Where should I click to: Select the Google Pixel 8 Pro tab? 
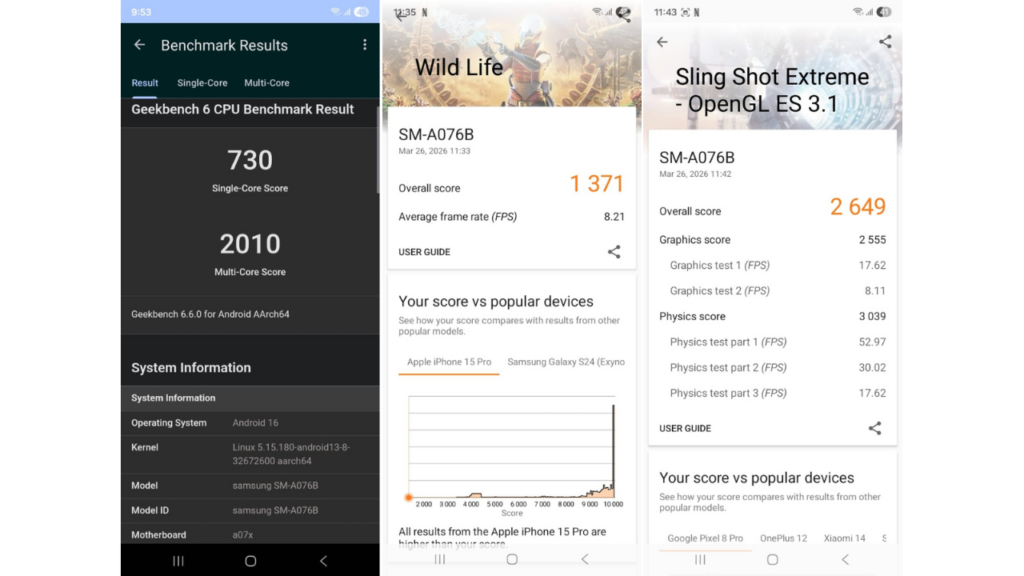pos(705,538)
